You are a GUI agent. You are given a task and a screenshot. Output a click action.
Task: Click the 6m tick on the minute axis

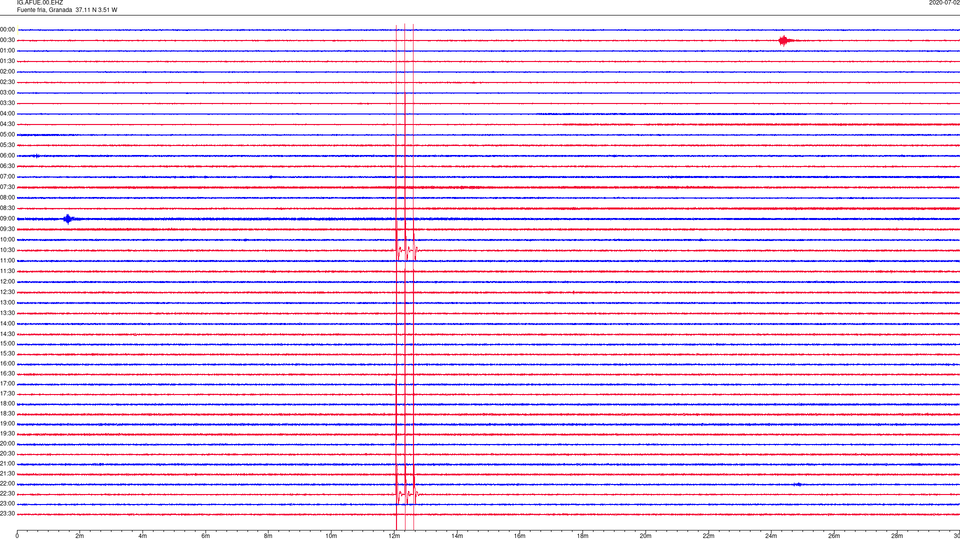click(x=206, y=536)
